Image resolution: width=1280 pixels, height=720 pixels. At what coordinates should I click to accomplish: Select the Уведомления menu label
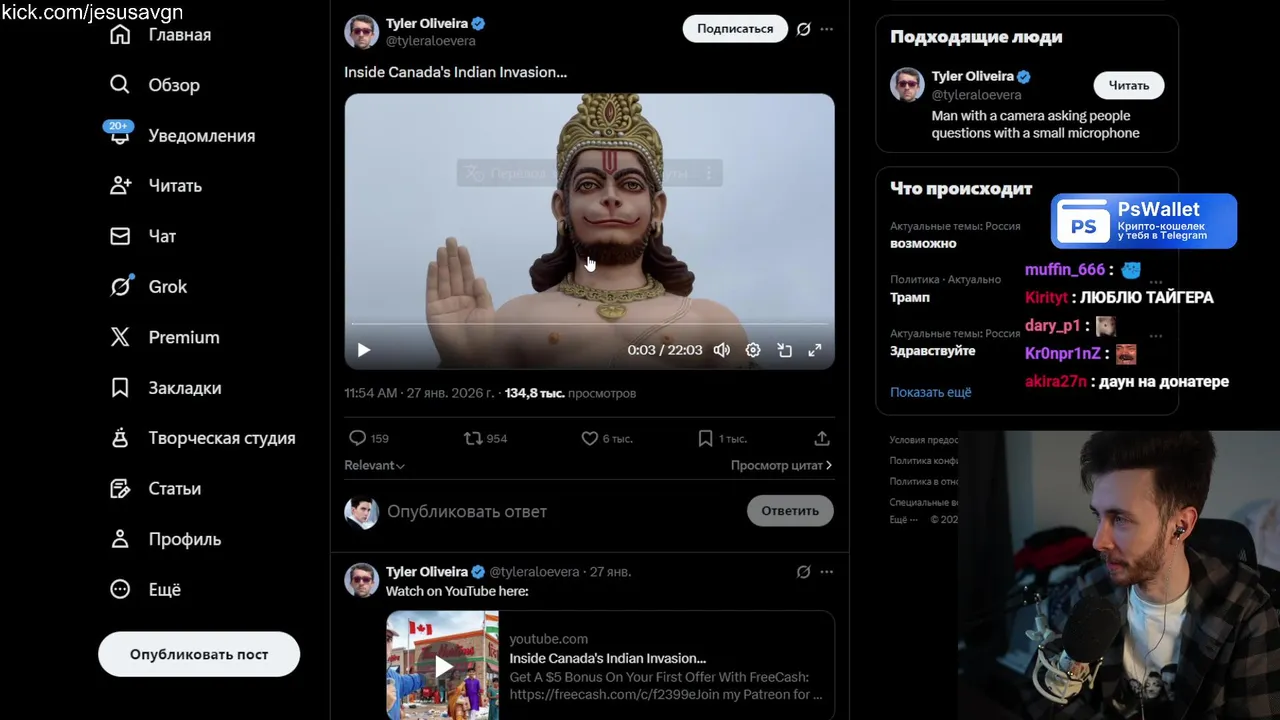(x=202, y=136)
